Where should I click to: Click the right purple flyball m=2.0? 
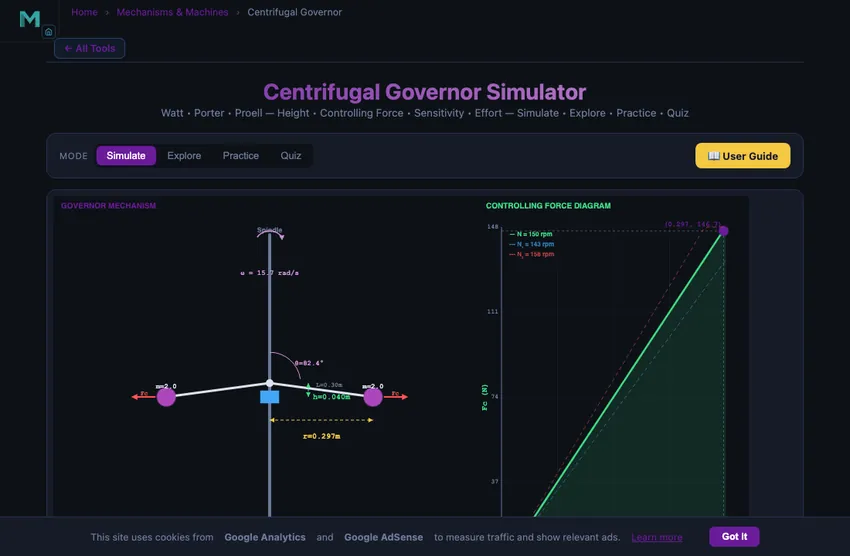372,397
